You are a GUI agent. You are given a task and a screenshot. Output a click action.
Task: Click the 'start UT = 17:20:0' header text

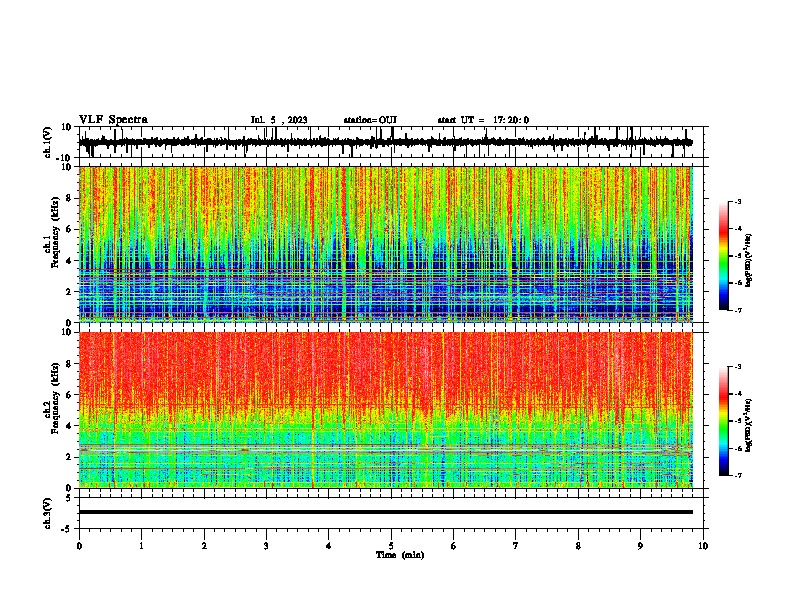click(483, 120)
